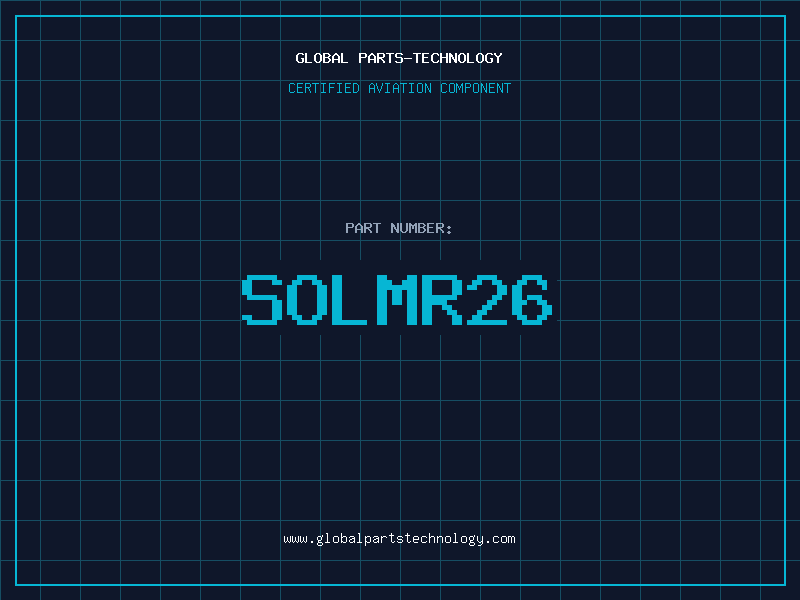Screen dimensions: 800x600
Task: Click the GLOBAL PARTS-TECHNOLOGY company heading
Action: [399, 58]
